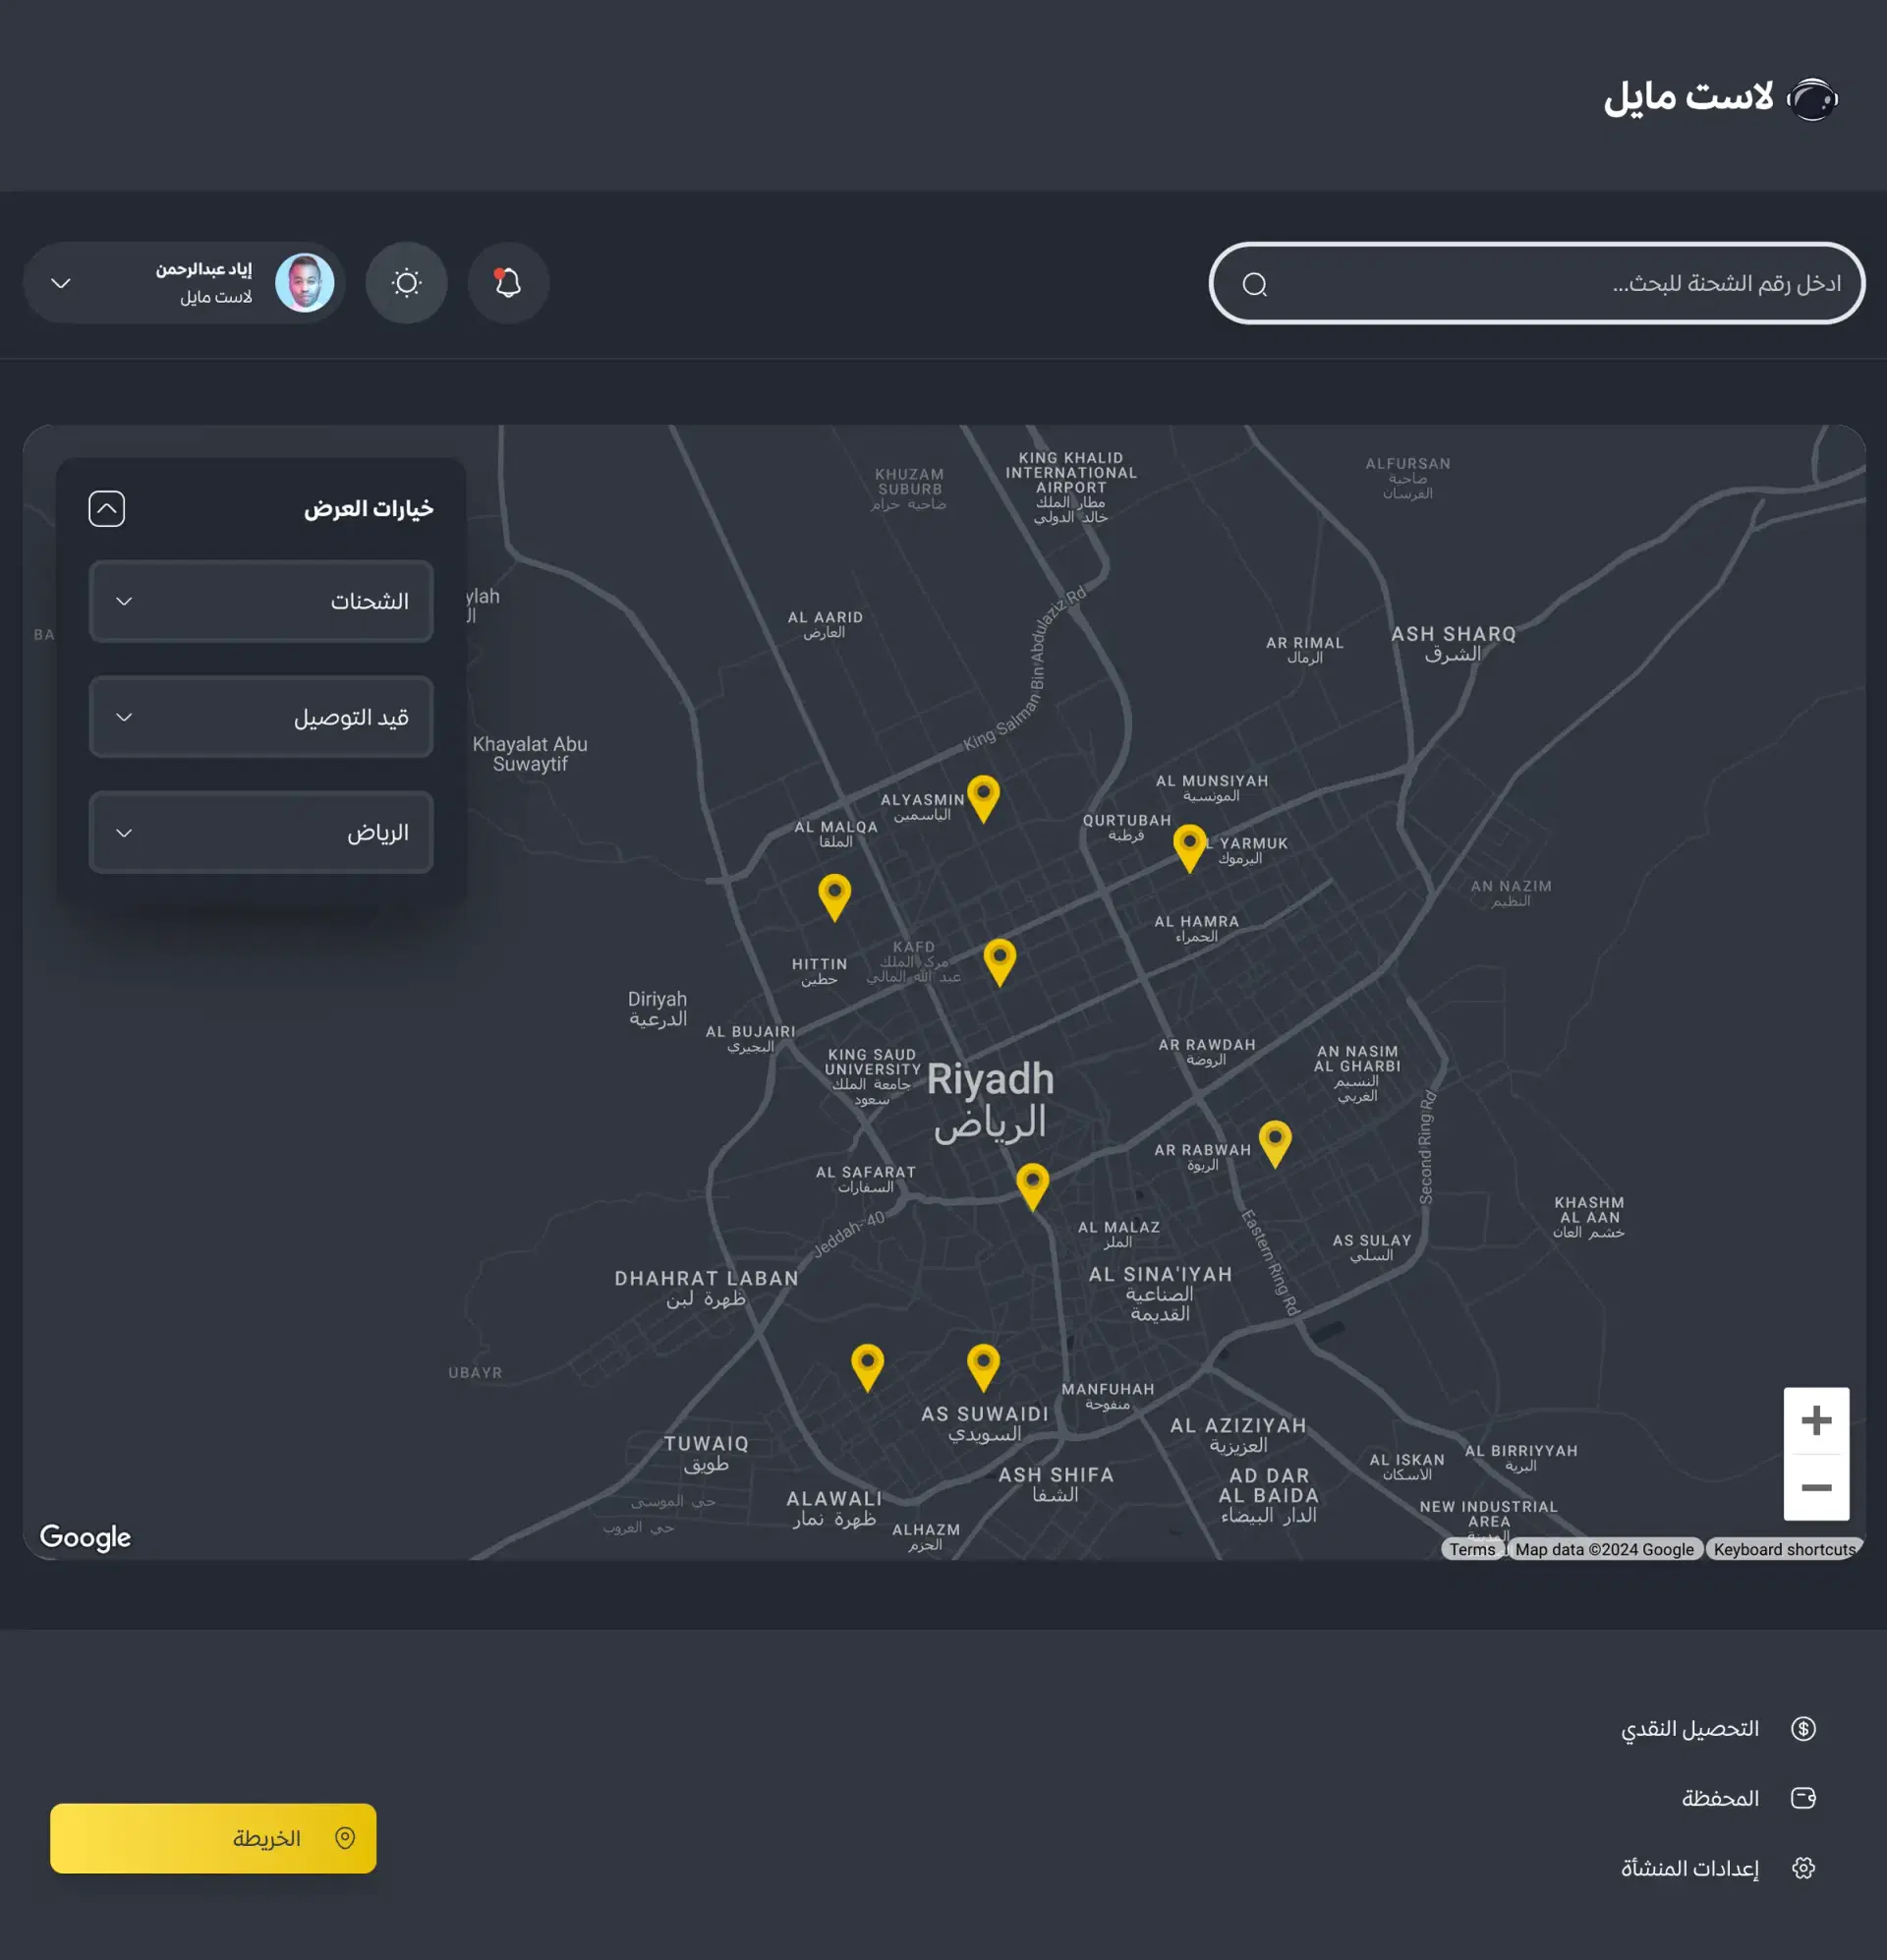Select map pin near Al Yarmuk
Screen dimensions: 1887x1960
pyautogui.click(x=1189, y=848)
